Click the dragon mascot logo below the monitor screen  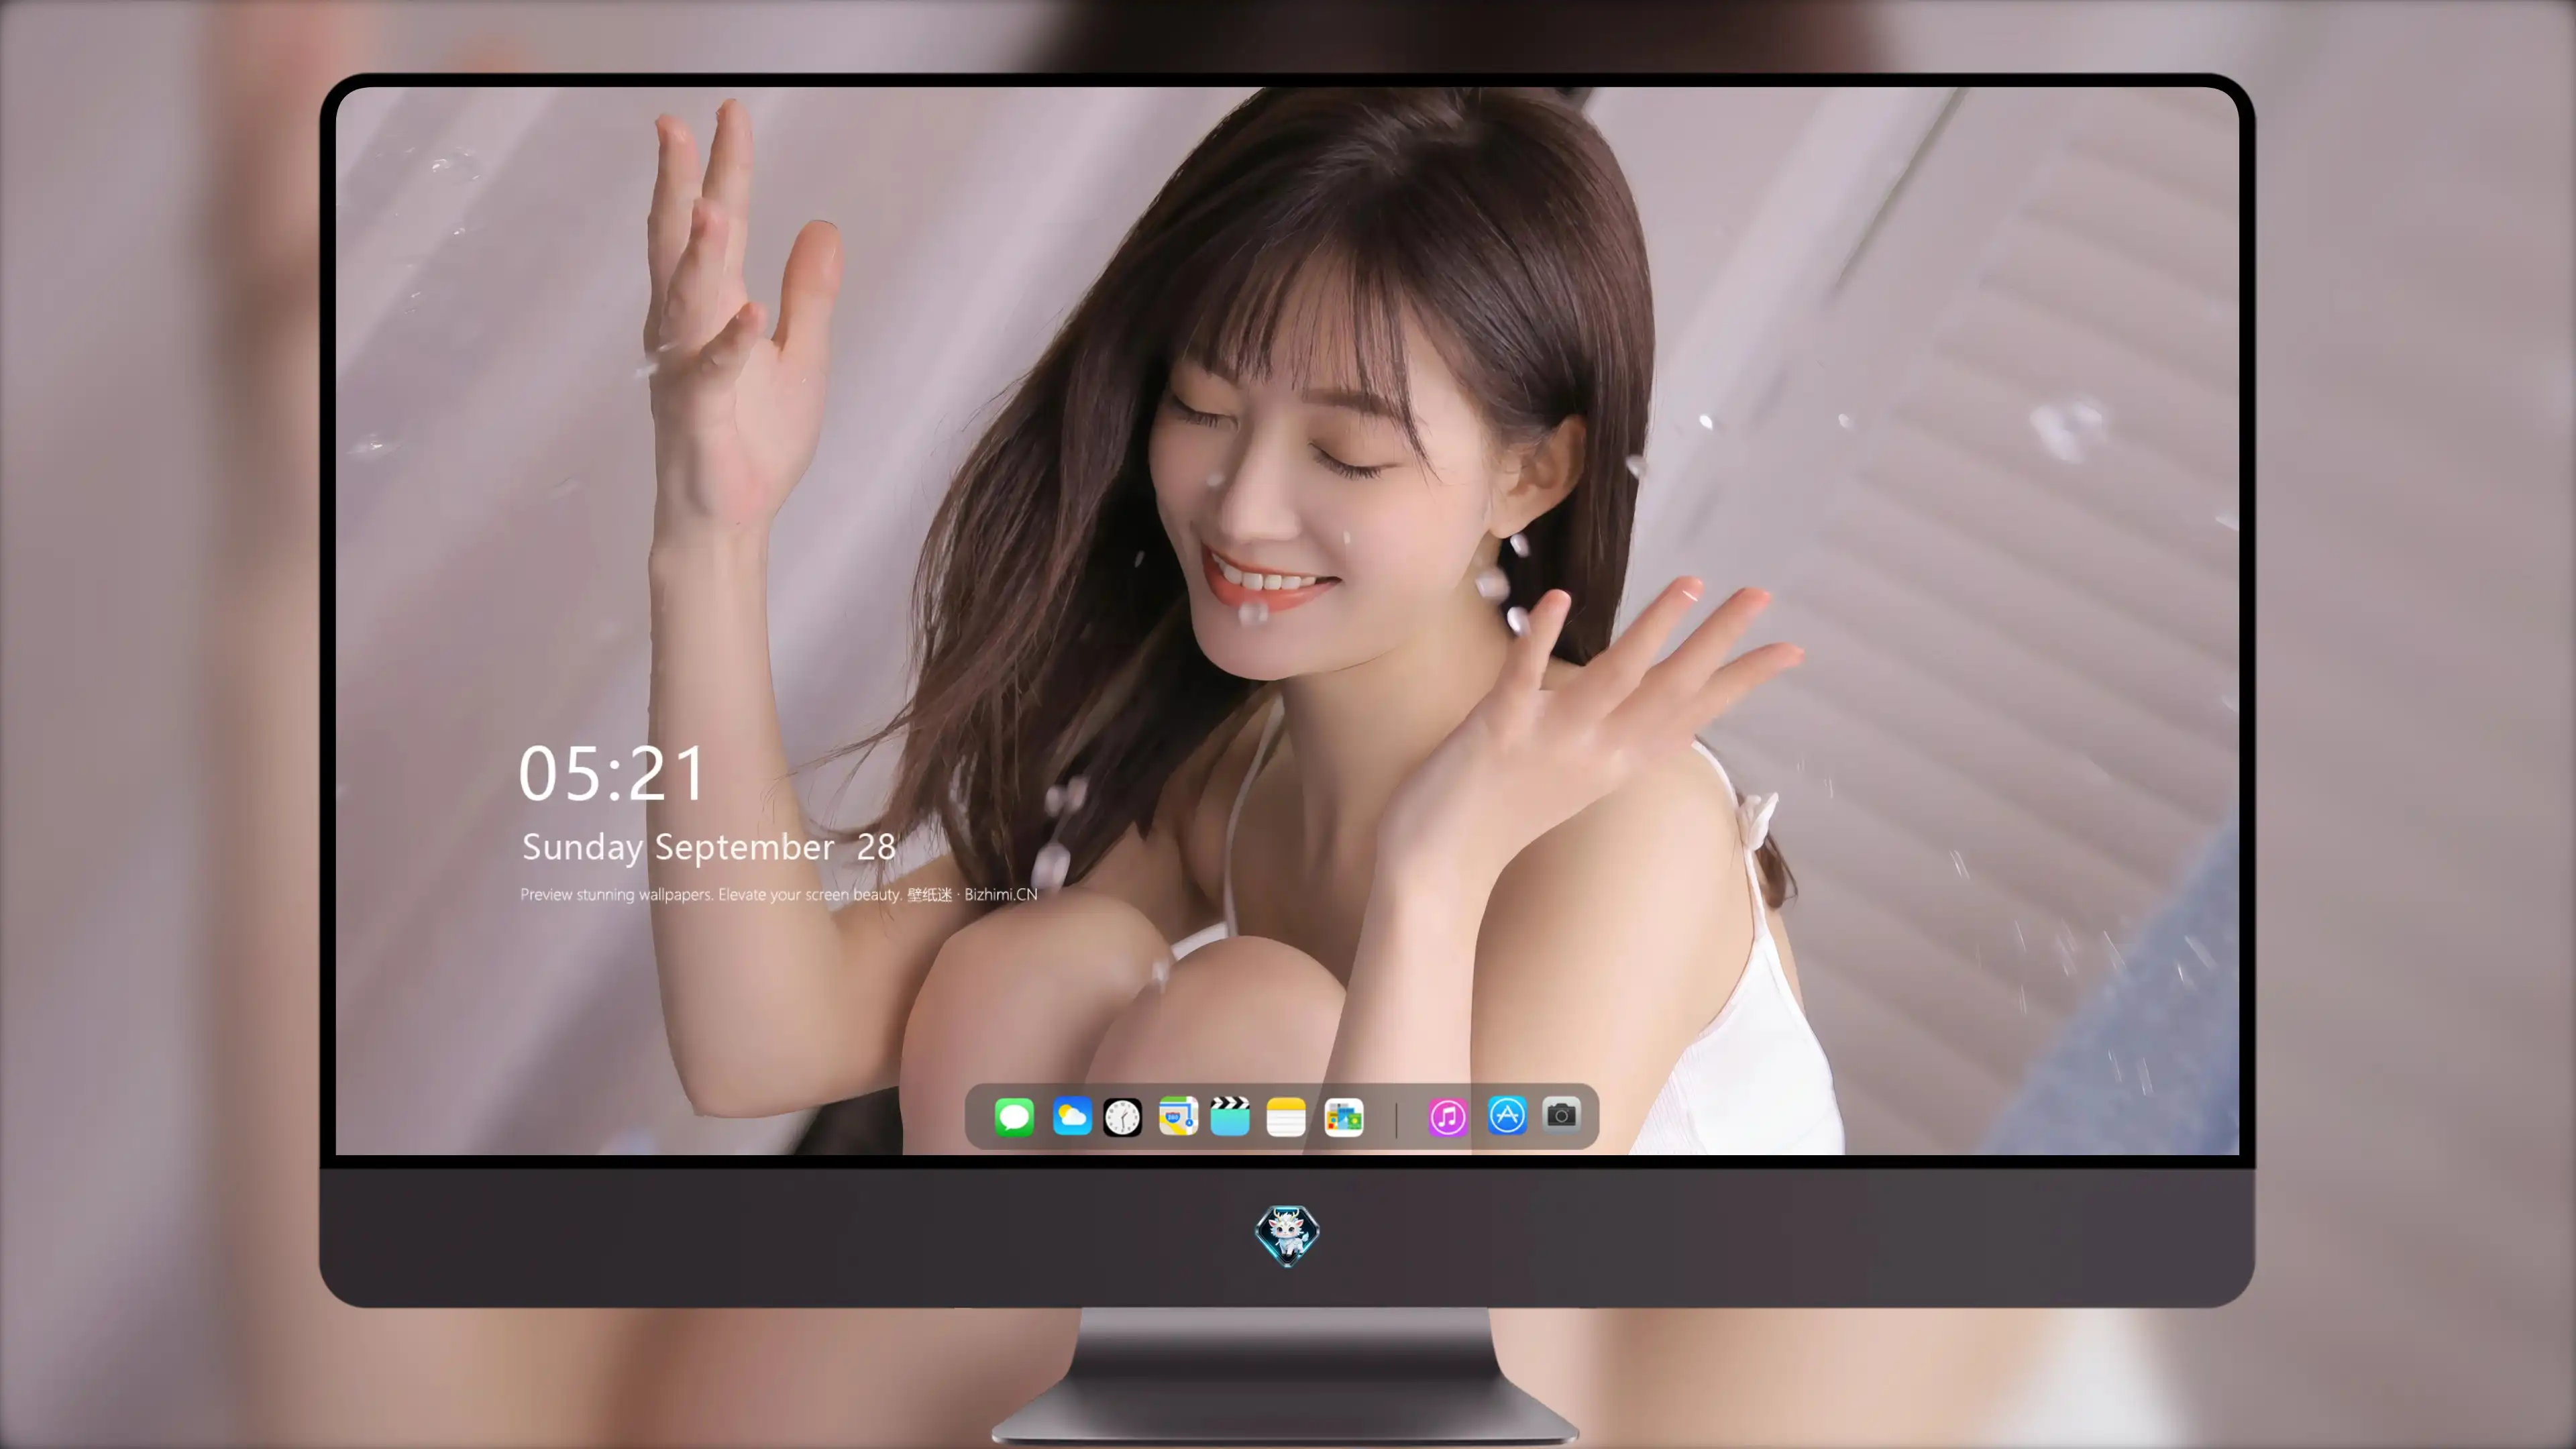[1287, 1235]
